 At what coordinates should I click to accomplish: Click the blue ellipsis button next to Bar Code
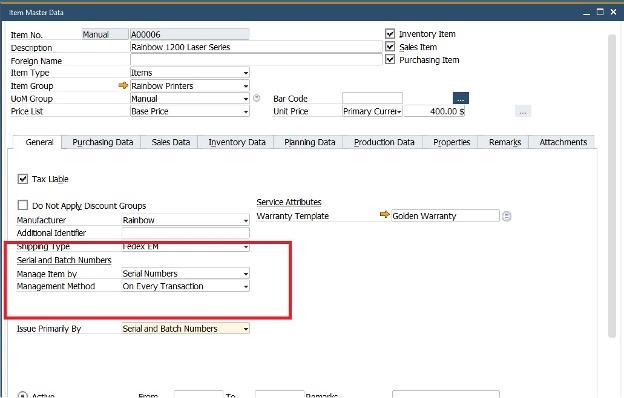coord(461,98)
